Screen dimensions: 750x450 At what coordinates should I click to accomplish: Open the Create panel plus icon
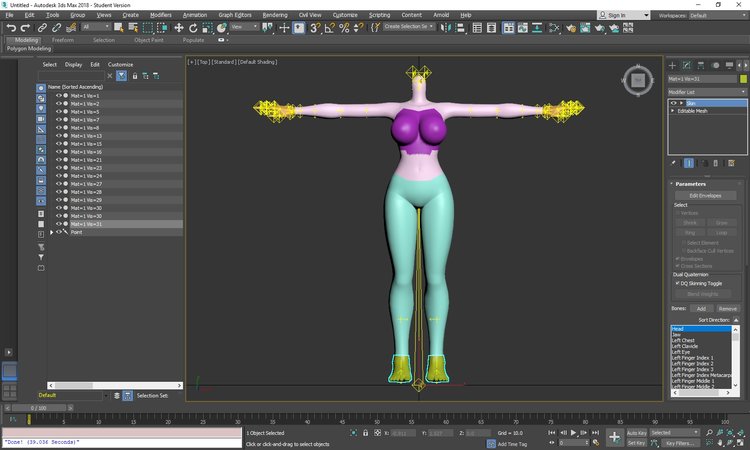pos(672,66)
